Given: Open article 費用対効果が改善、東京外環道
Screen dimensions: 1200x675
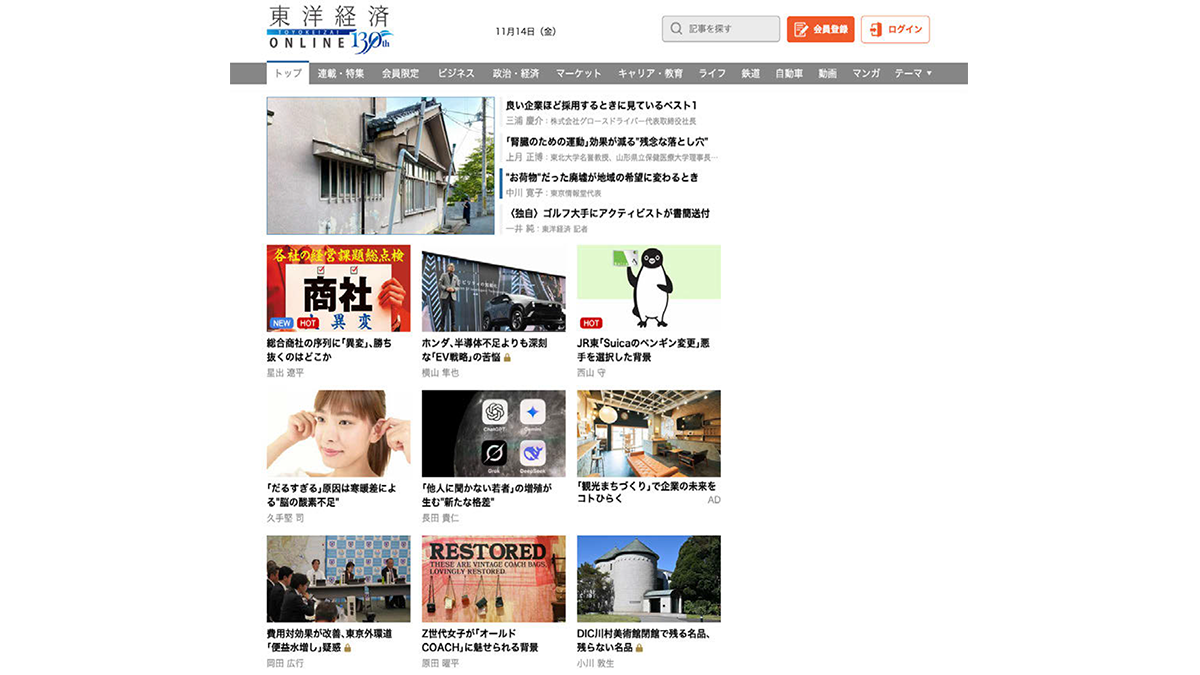Looking at the screenshot, I should point(329,640).
